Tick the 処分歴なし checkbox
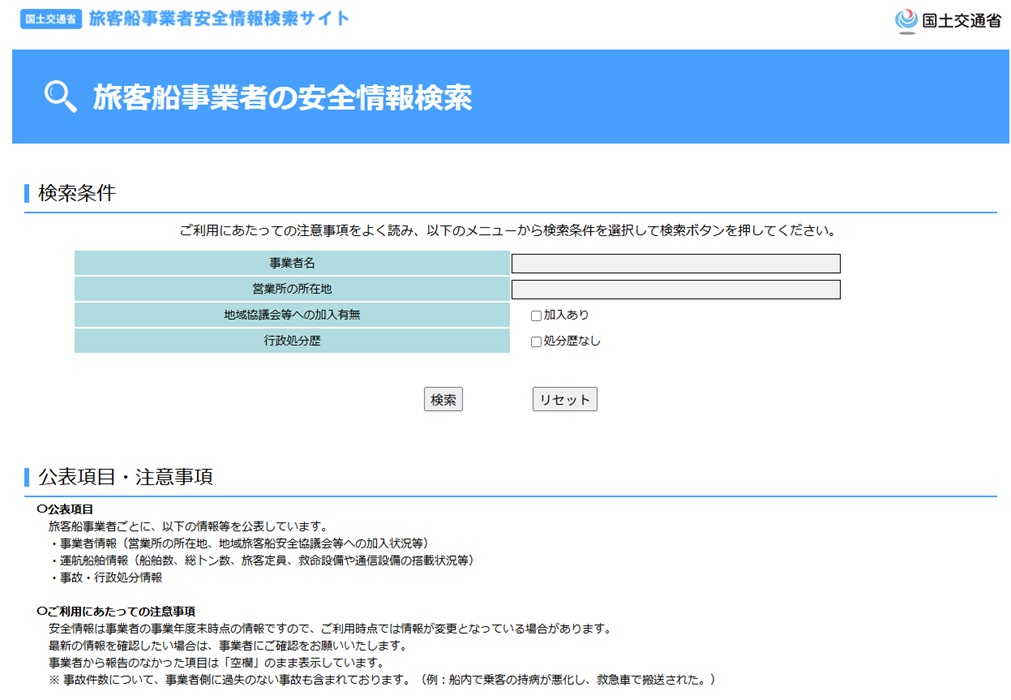Screen dimensions: 1011x700 click(x=536, y=342)
